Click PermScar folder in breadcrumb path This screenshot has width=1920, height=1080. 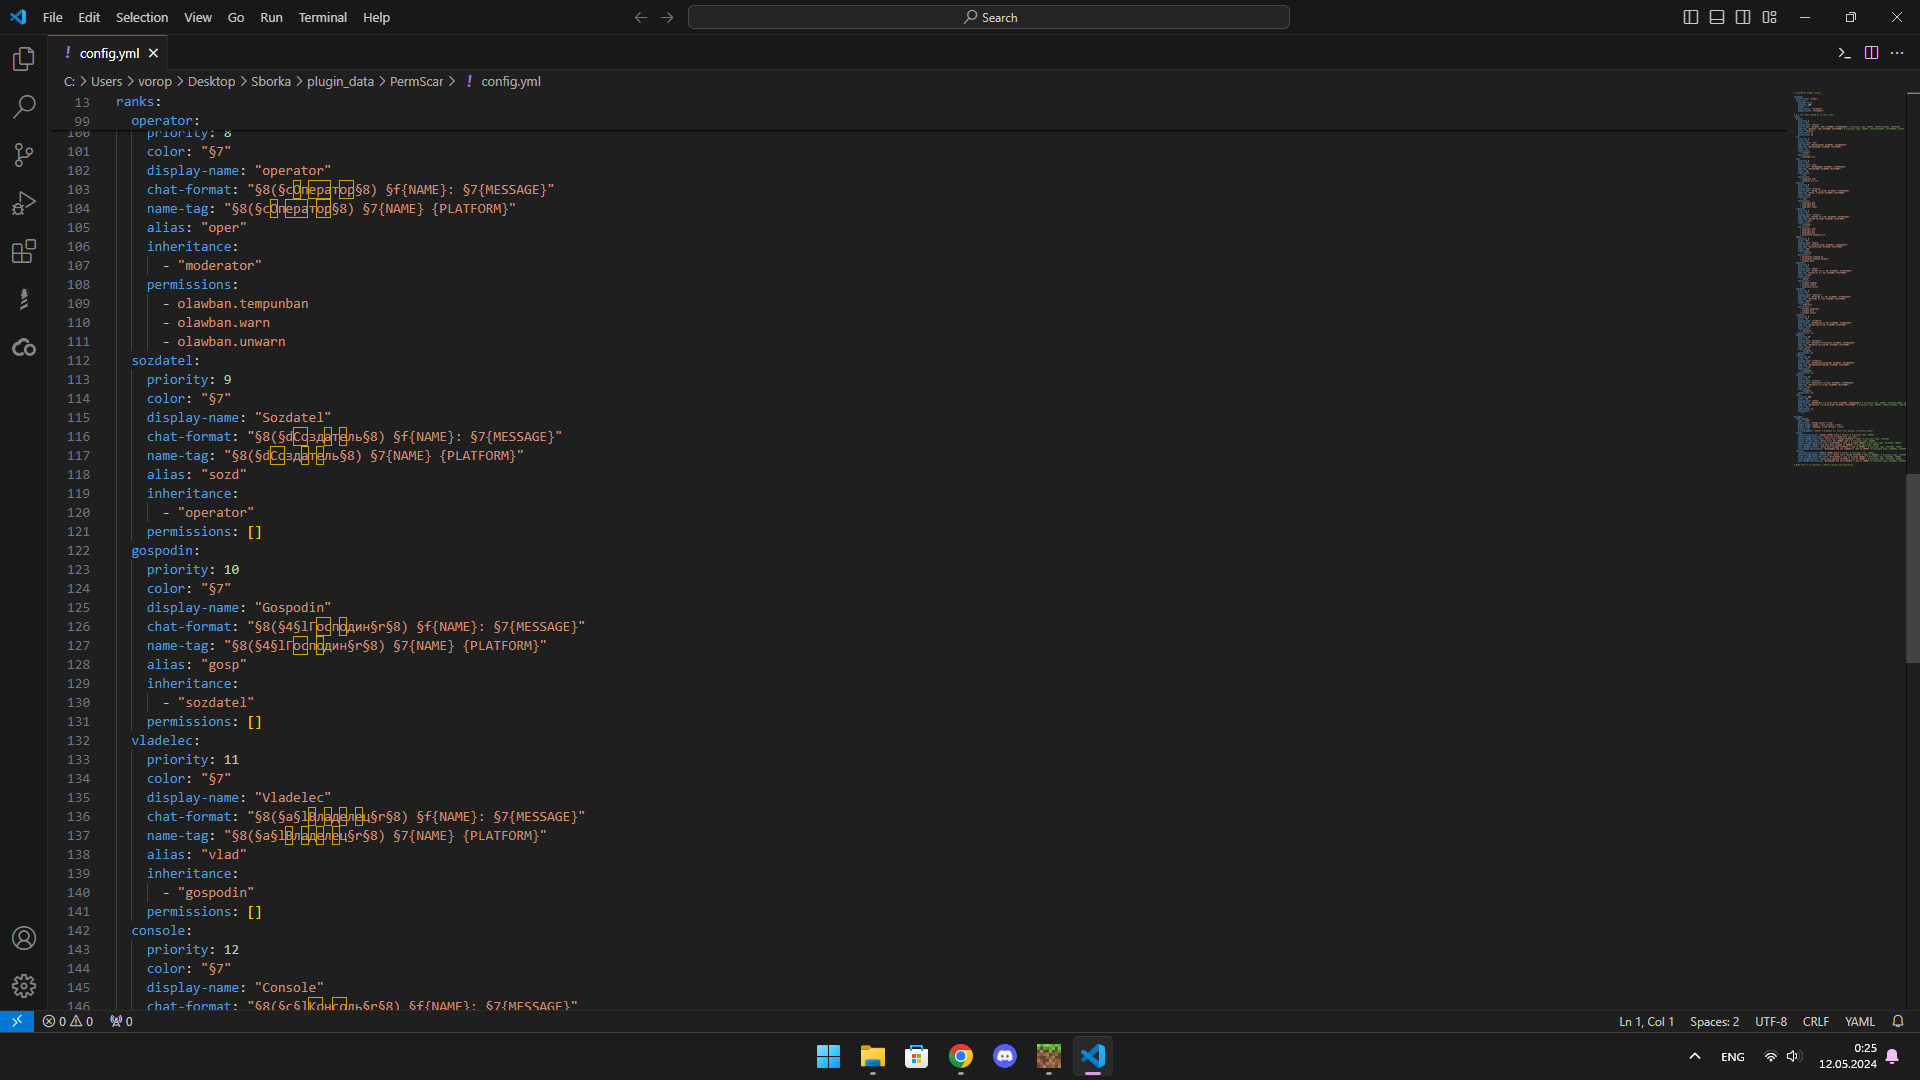coord(416,81)
